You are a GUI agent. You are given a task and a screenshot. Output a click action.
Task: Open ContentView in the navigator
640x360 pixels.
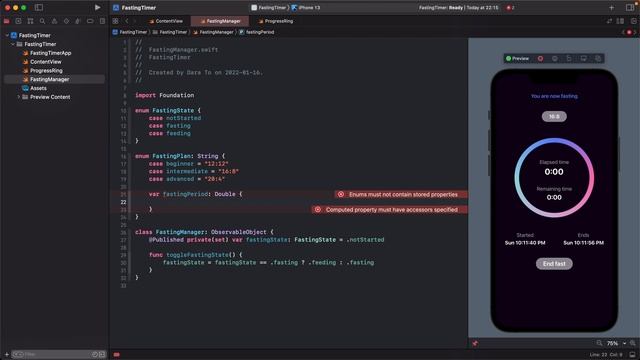[x=42, y=62]
